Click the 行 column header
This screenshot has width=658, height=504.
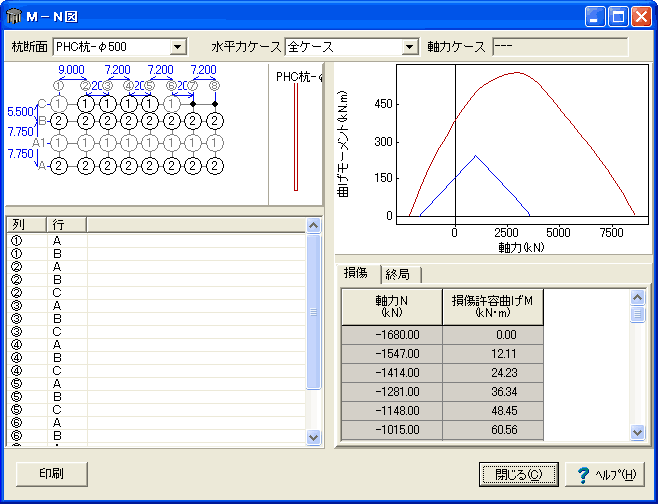click(x=66, y=225)
